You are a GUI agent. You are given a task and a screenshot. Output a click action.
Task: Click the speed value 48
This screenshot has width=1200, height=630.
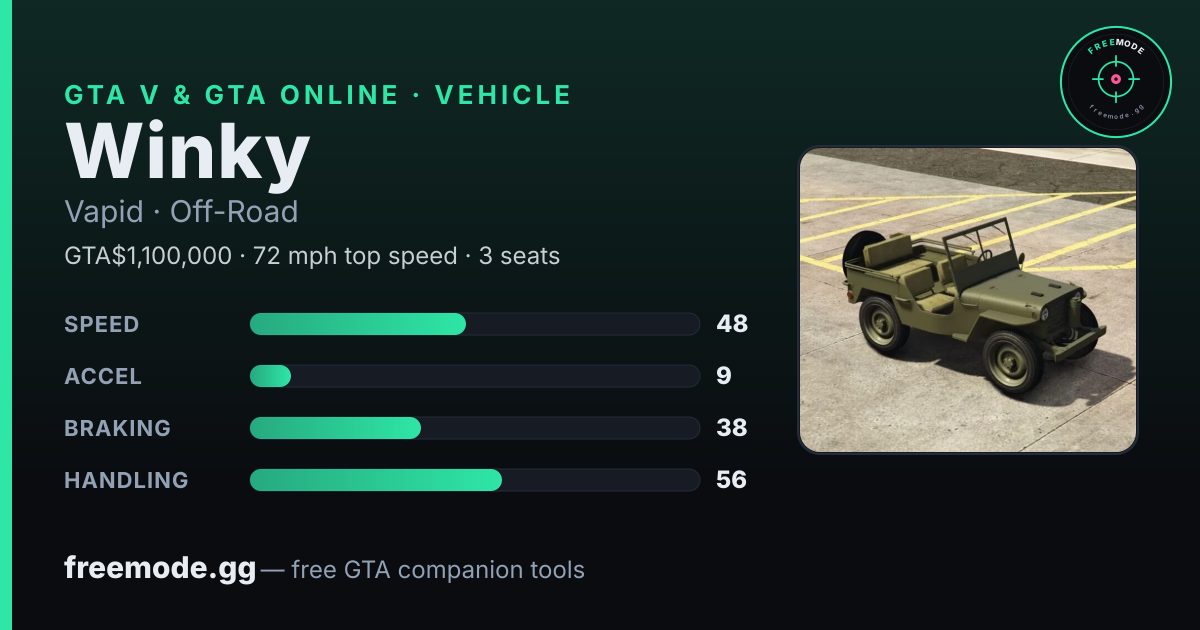pos(732,324)
